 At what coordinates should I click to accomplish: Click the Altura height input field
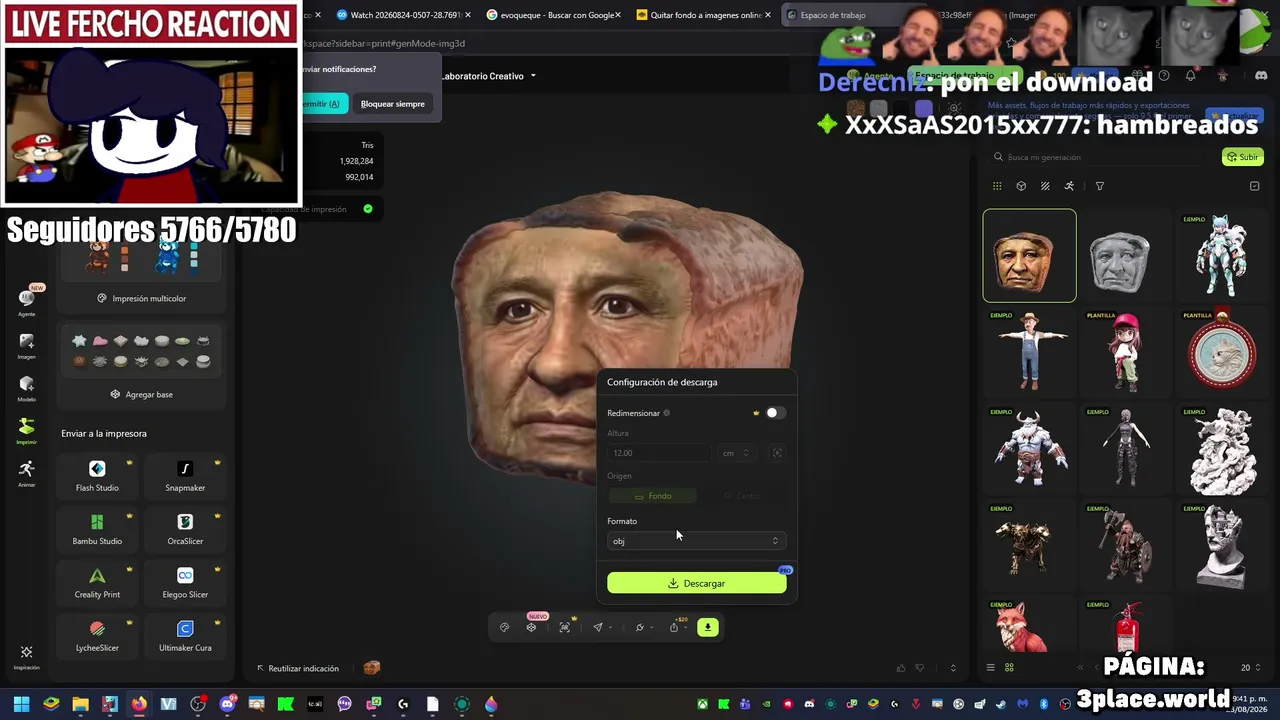pos(660,453)
